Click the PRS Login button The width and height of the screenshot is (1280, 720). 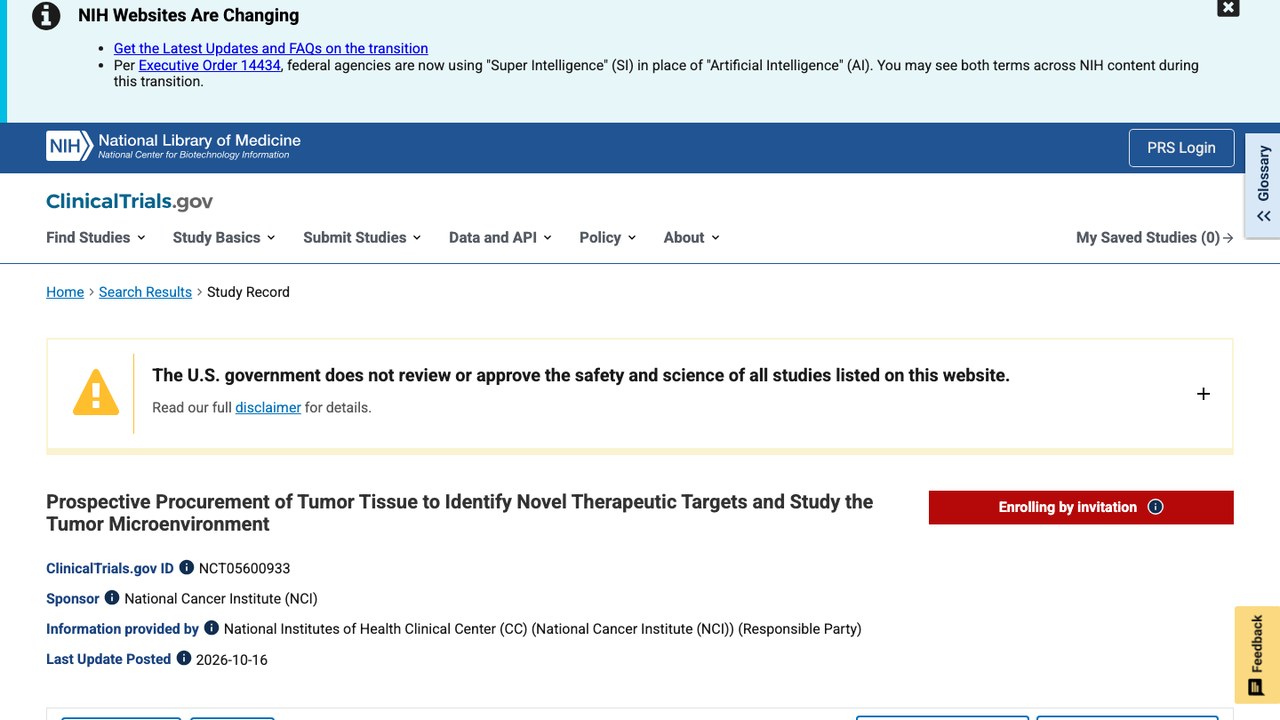click(1181, 148)
